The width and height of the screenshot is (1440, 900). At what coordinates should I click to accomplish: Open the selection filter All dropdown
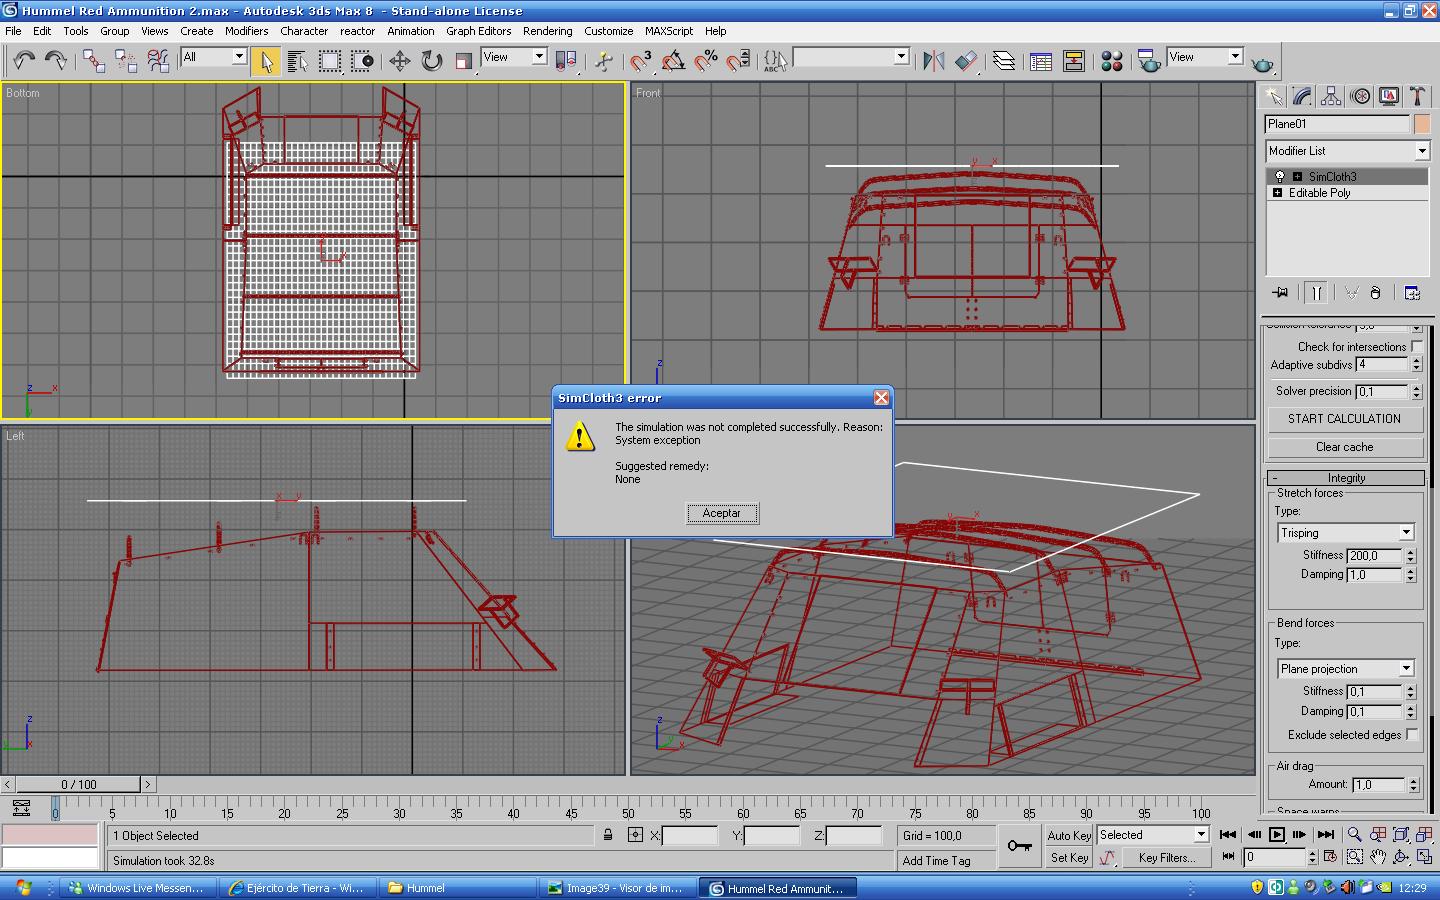213,57
